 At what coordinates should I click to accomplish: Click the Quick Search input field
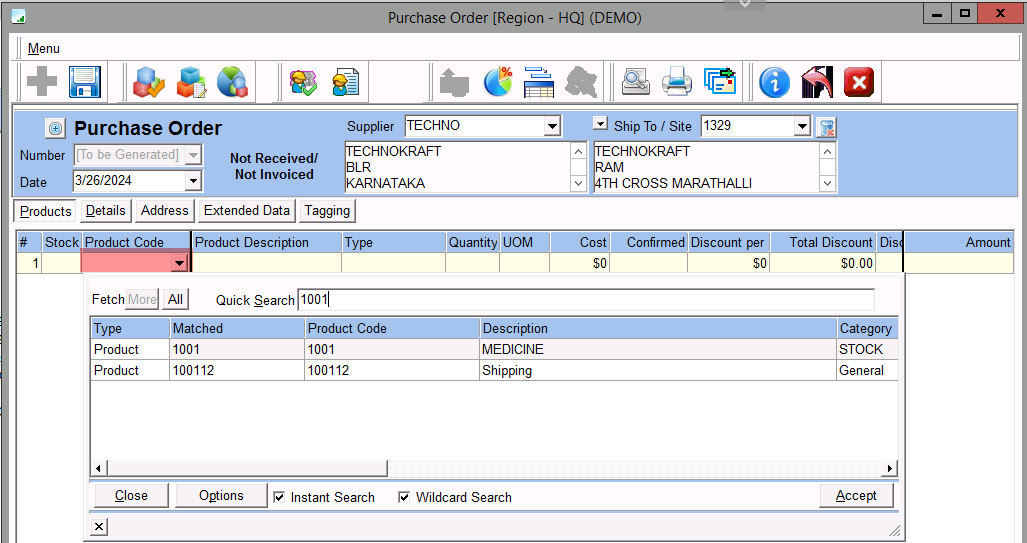coord(585,300)
